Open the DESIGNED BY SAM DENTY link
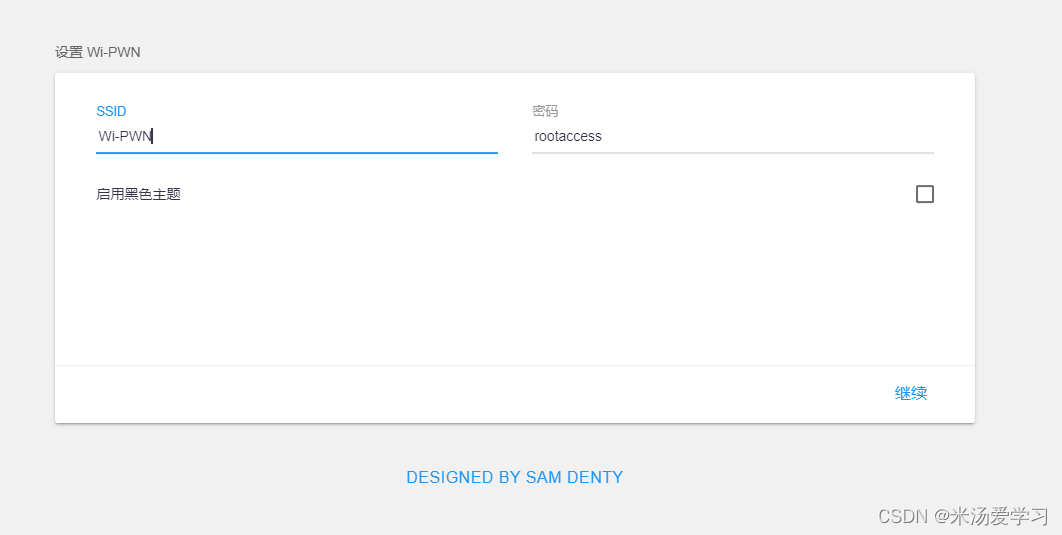 (x=515, y=477)
